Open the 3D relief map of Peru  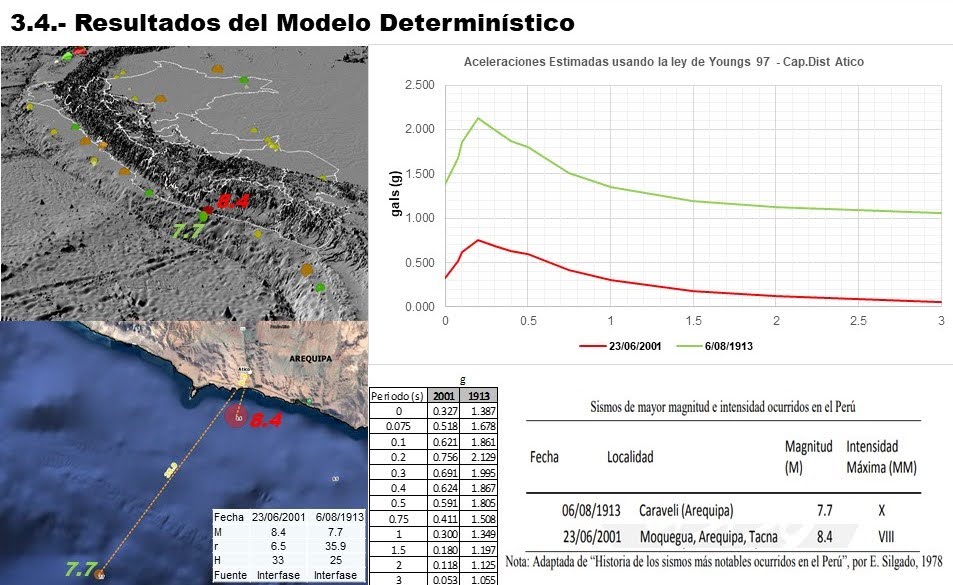[x=184, y=183]
